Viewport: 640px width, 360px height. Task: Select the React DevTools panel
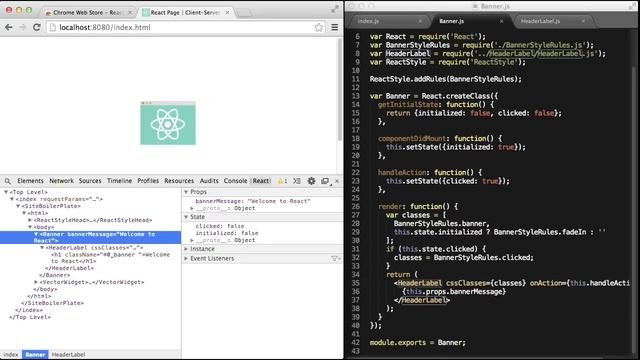261,181
